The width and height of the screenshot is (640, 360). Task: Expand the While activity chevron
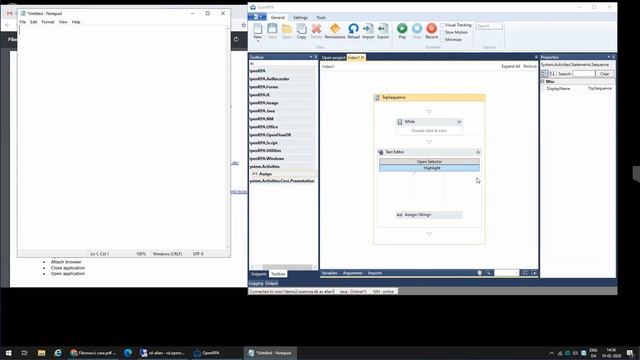click(459, 122)
